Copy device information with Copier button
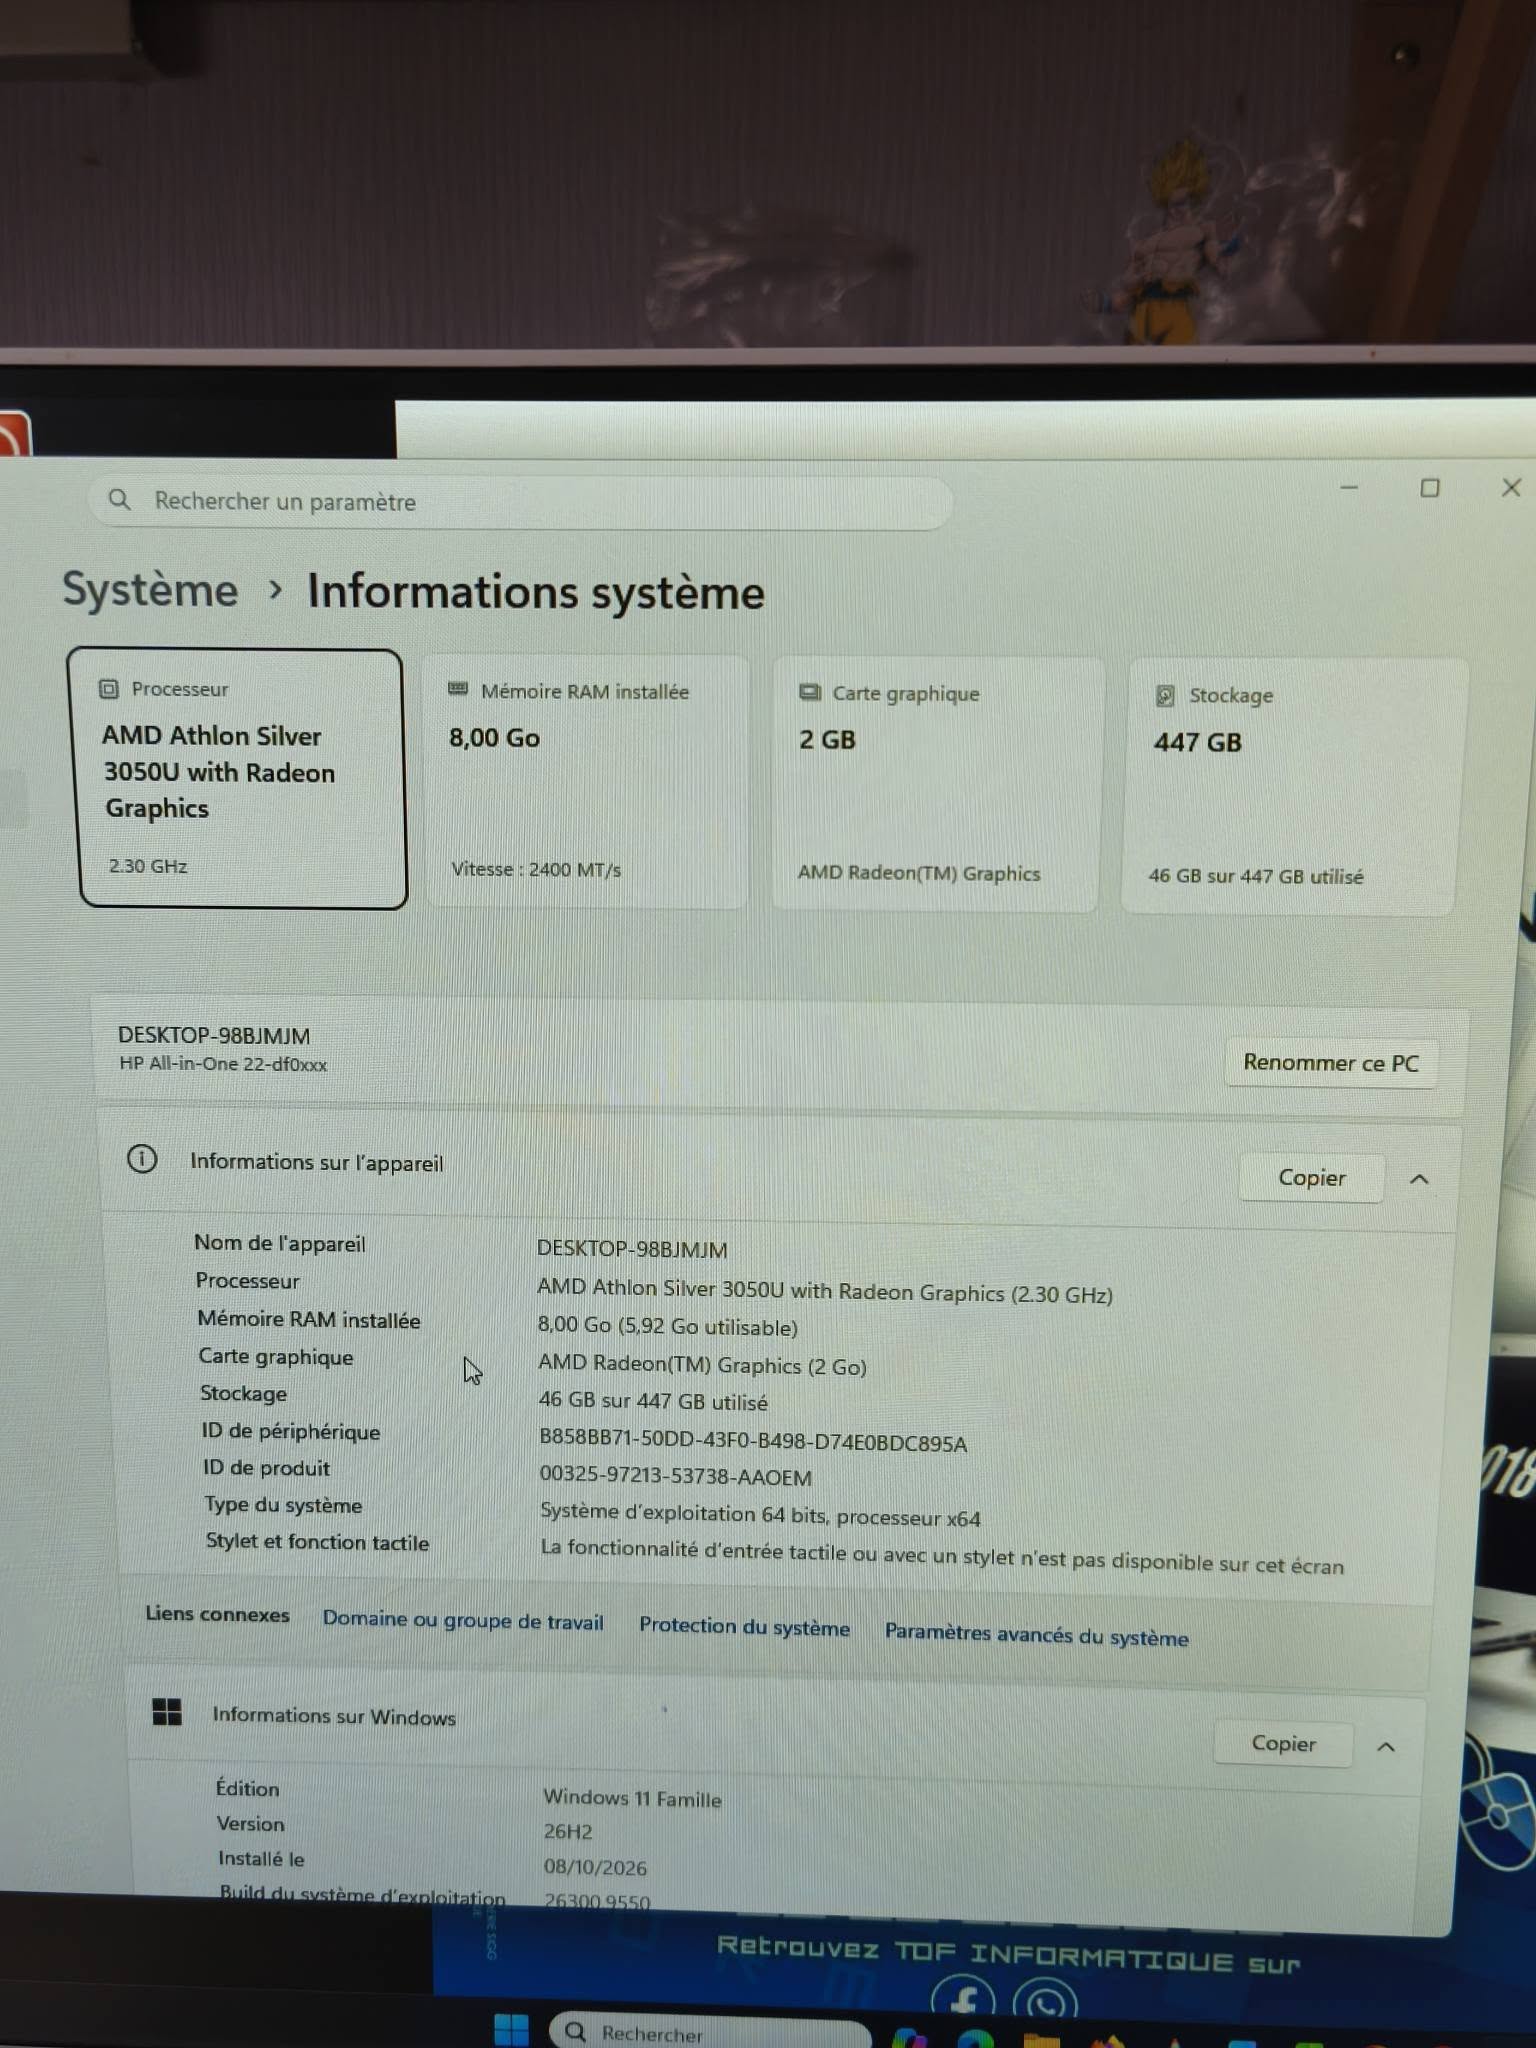Viewport: 1536px width, 2048px height. click(1312, 1178)
